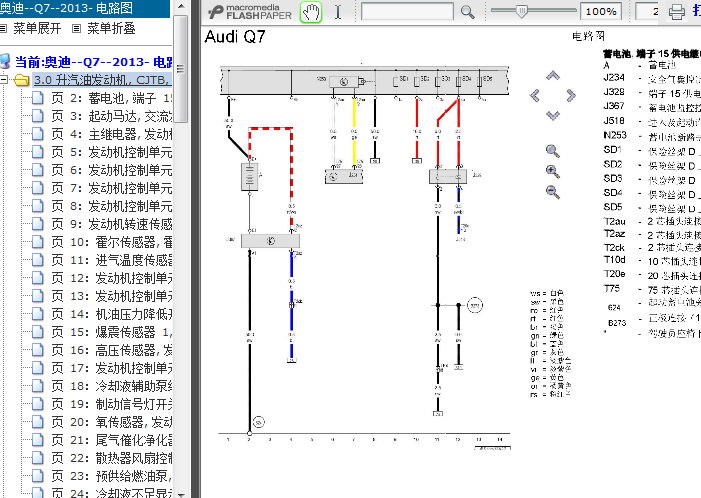Click the zoom slider handle
This screenshot has width=701, height=498.
tap(521, 11)
